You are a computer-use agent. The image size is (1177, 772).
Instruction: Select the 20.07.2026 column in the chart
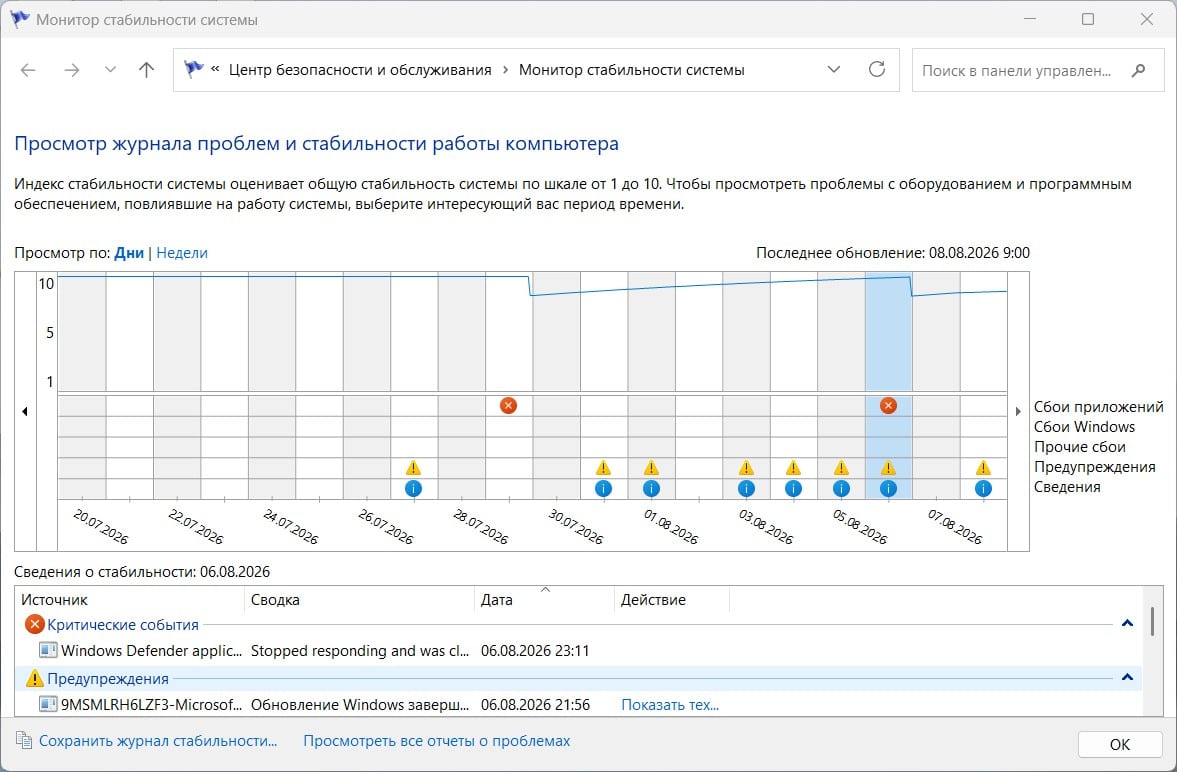[82, 385]
